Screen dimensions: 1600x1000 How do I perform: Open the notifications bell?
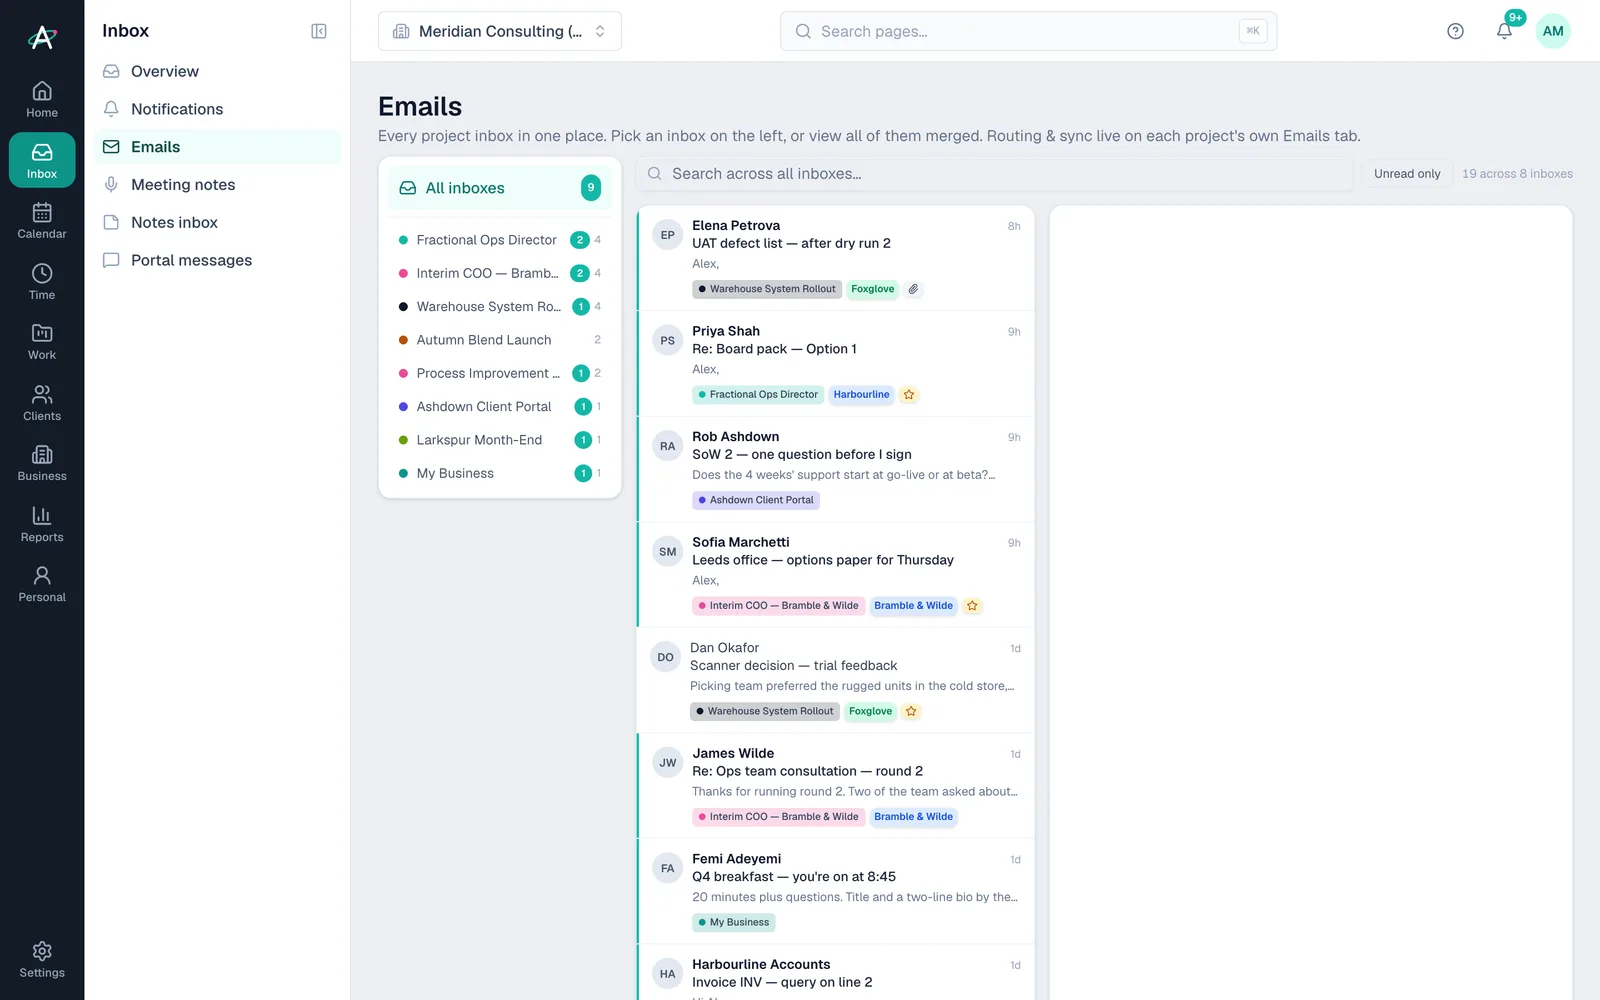click(x=1504, y=31)
